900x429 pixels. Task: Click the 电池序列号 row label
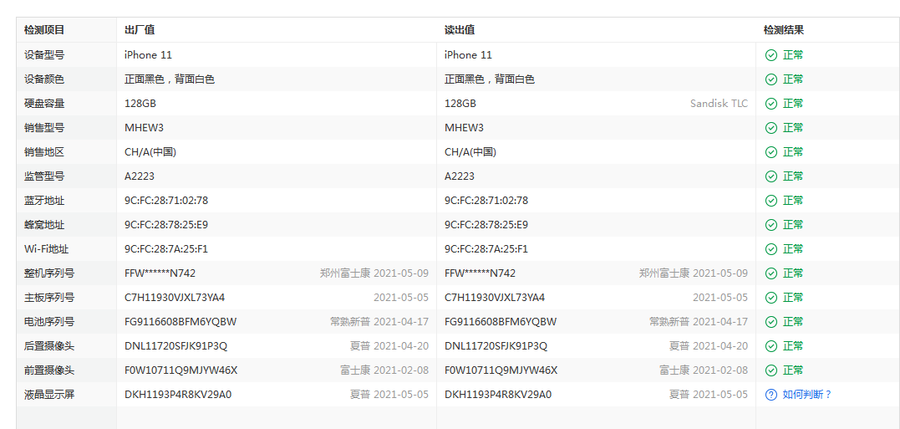click(x=49, y=322)
